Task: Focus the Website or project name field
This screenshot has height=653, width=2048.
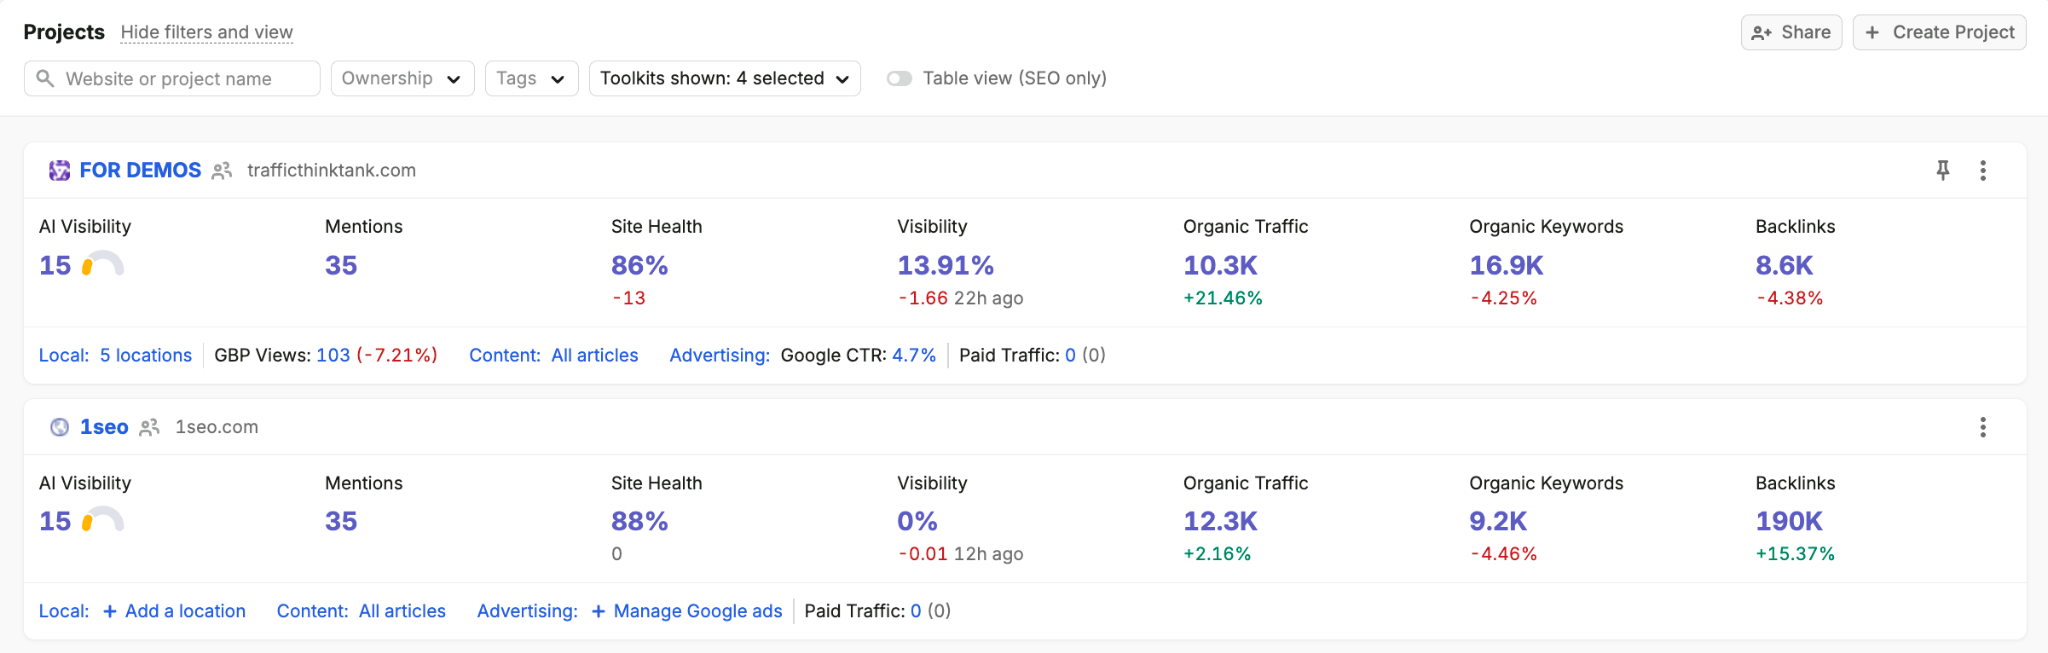Action: pos(172,78)
